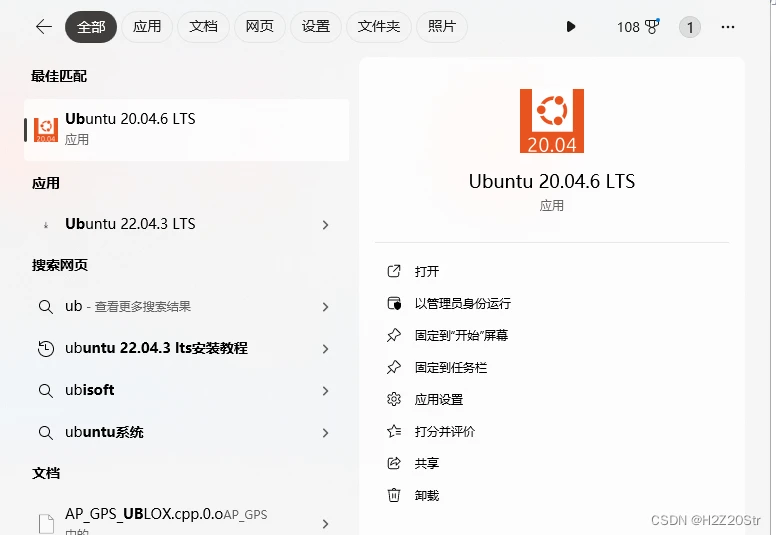Go back using the left arrow icon
Screen dimensions: 776x535
pos(44,27)
